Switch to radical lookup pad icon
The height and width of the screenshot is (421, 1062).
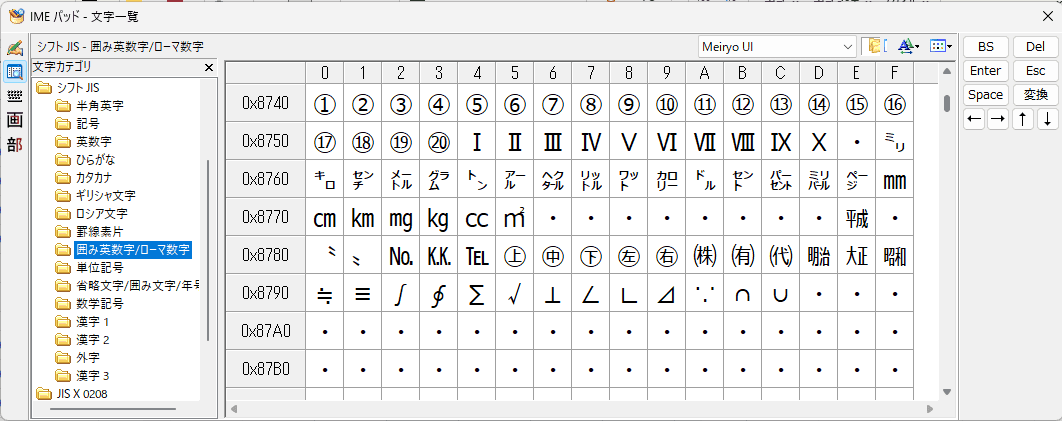(x=14, y=143)
